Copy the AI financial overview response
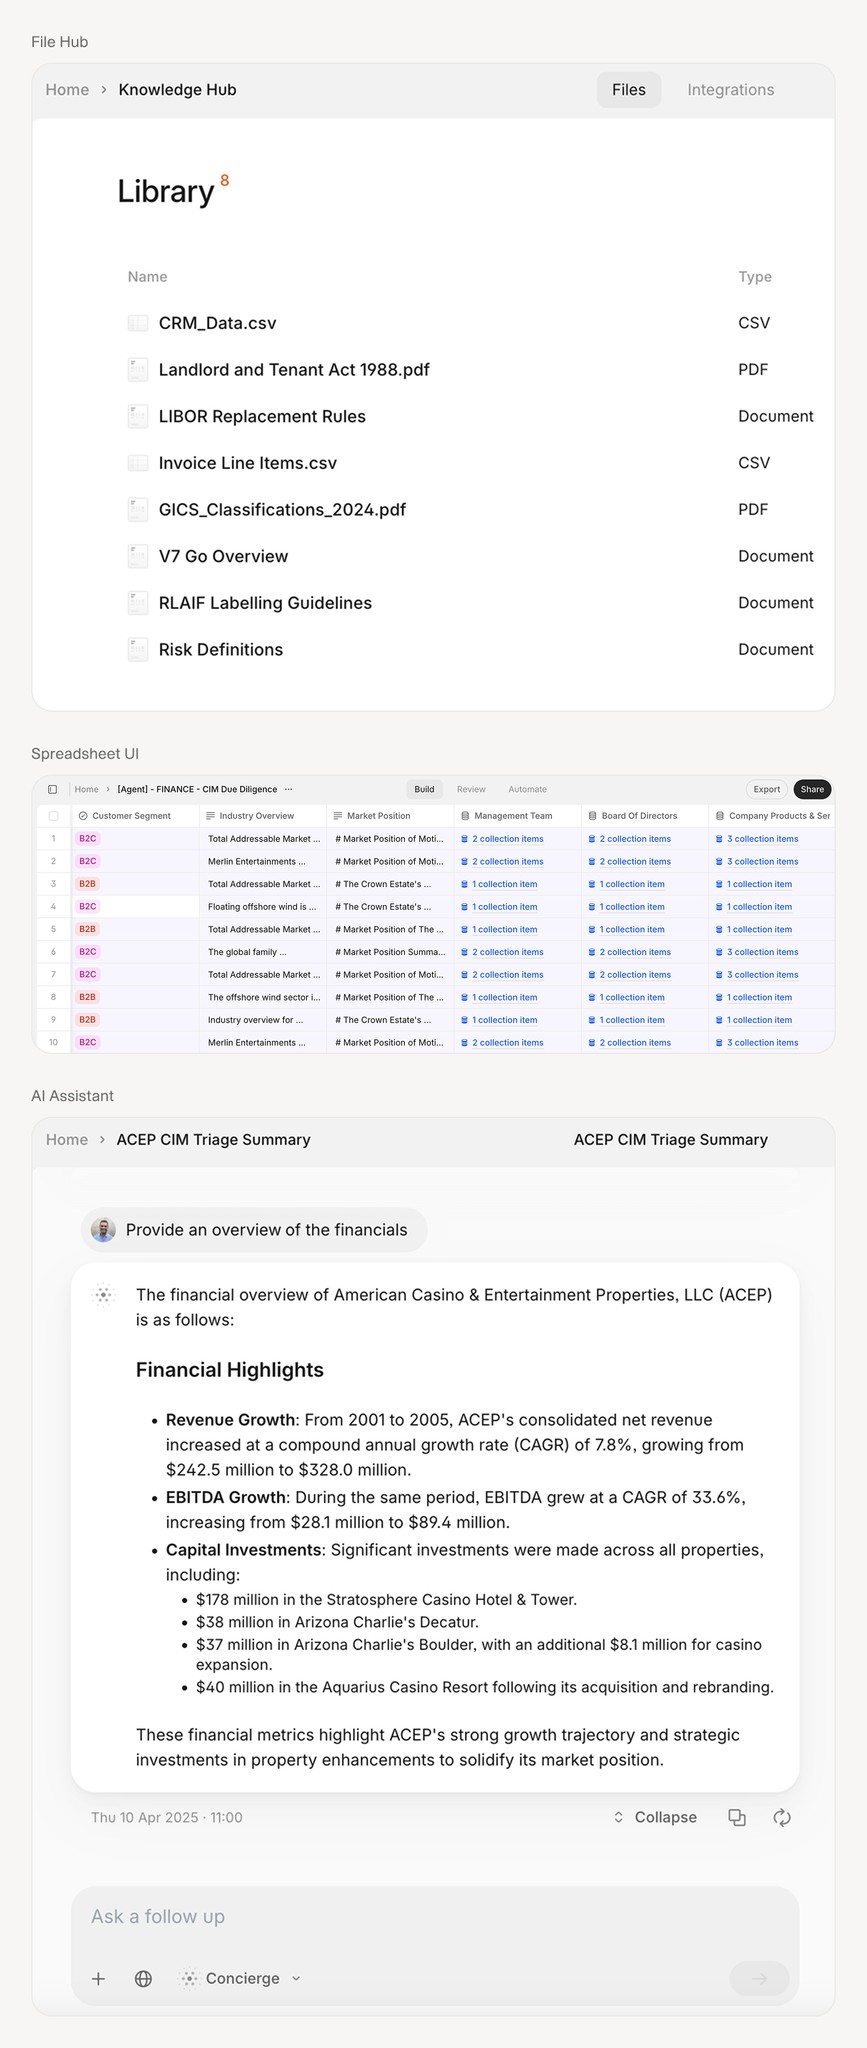The height and width of the screenshot is (2048, 867). point(737,1817)
